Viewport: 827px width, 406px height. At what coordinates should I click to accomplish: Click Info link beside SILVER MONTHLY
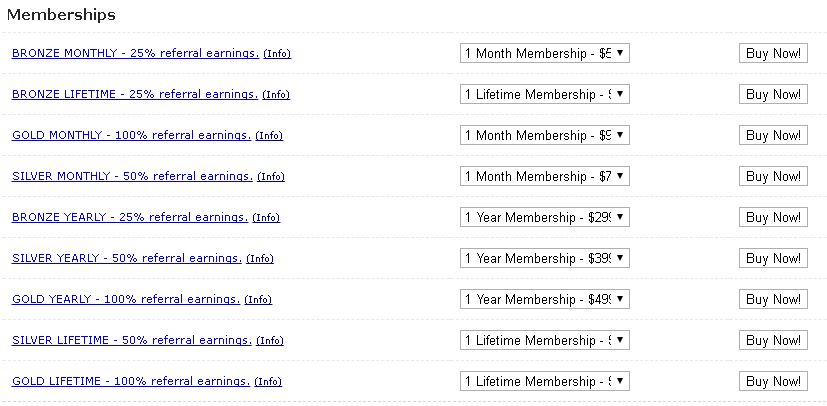(x=271, y=177)
